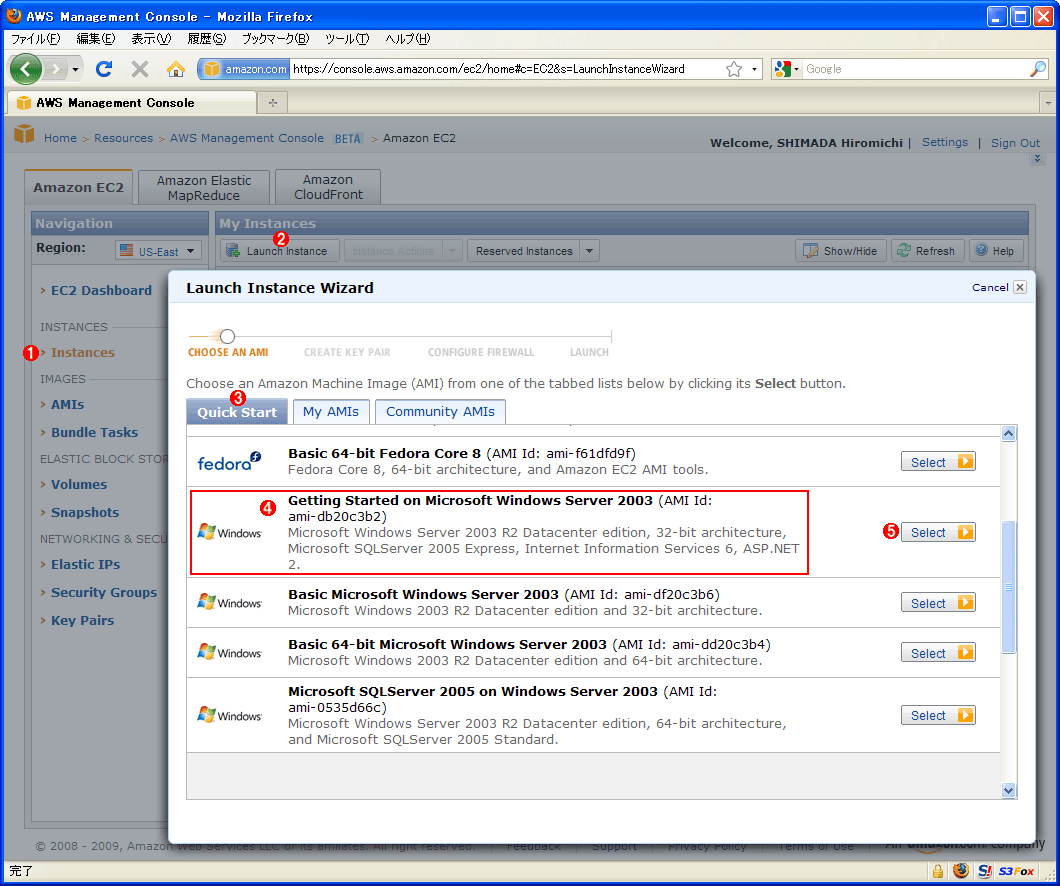Open Snapshots in navigation
The width and height of the screenshot is (1060, 886).
pyautogui.click(x=85, y=512)
